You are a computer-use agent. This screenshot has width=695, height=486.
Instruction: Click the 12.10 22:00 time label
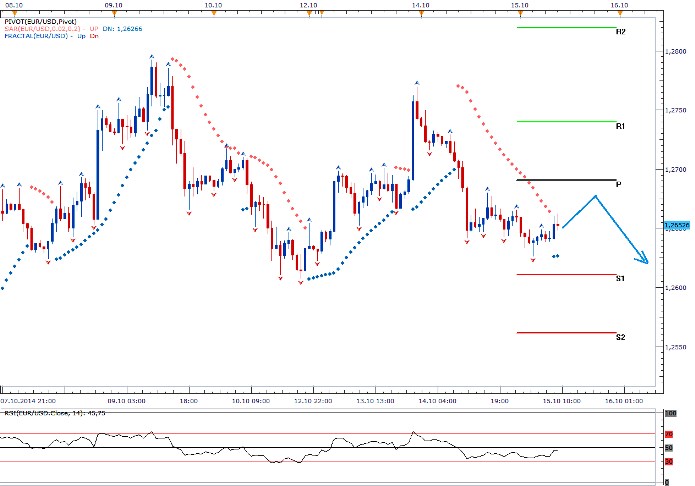(x=313, y=401)
